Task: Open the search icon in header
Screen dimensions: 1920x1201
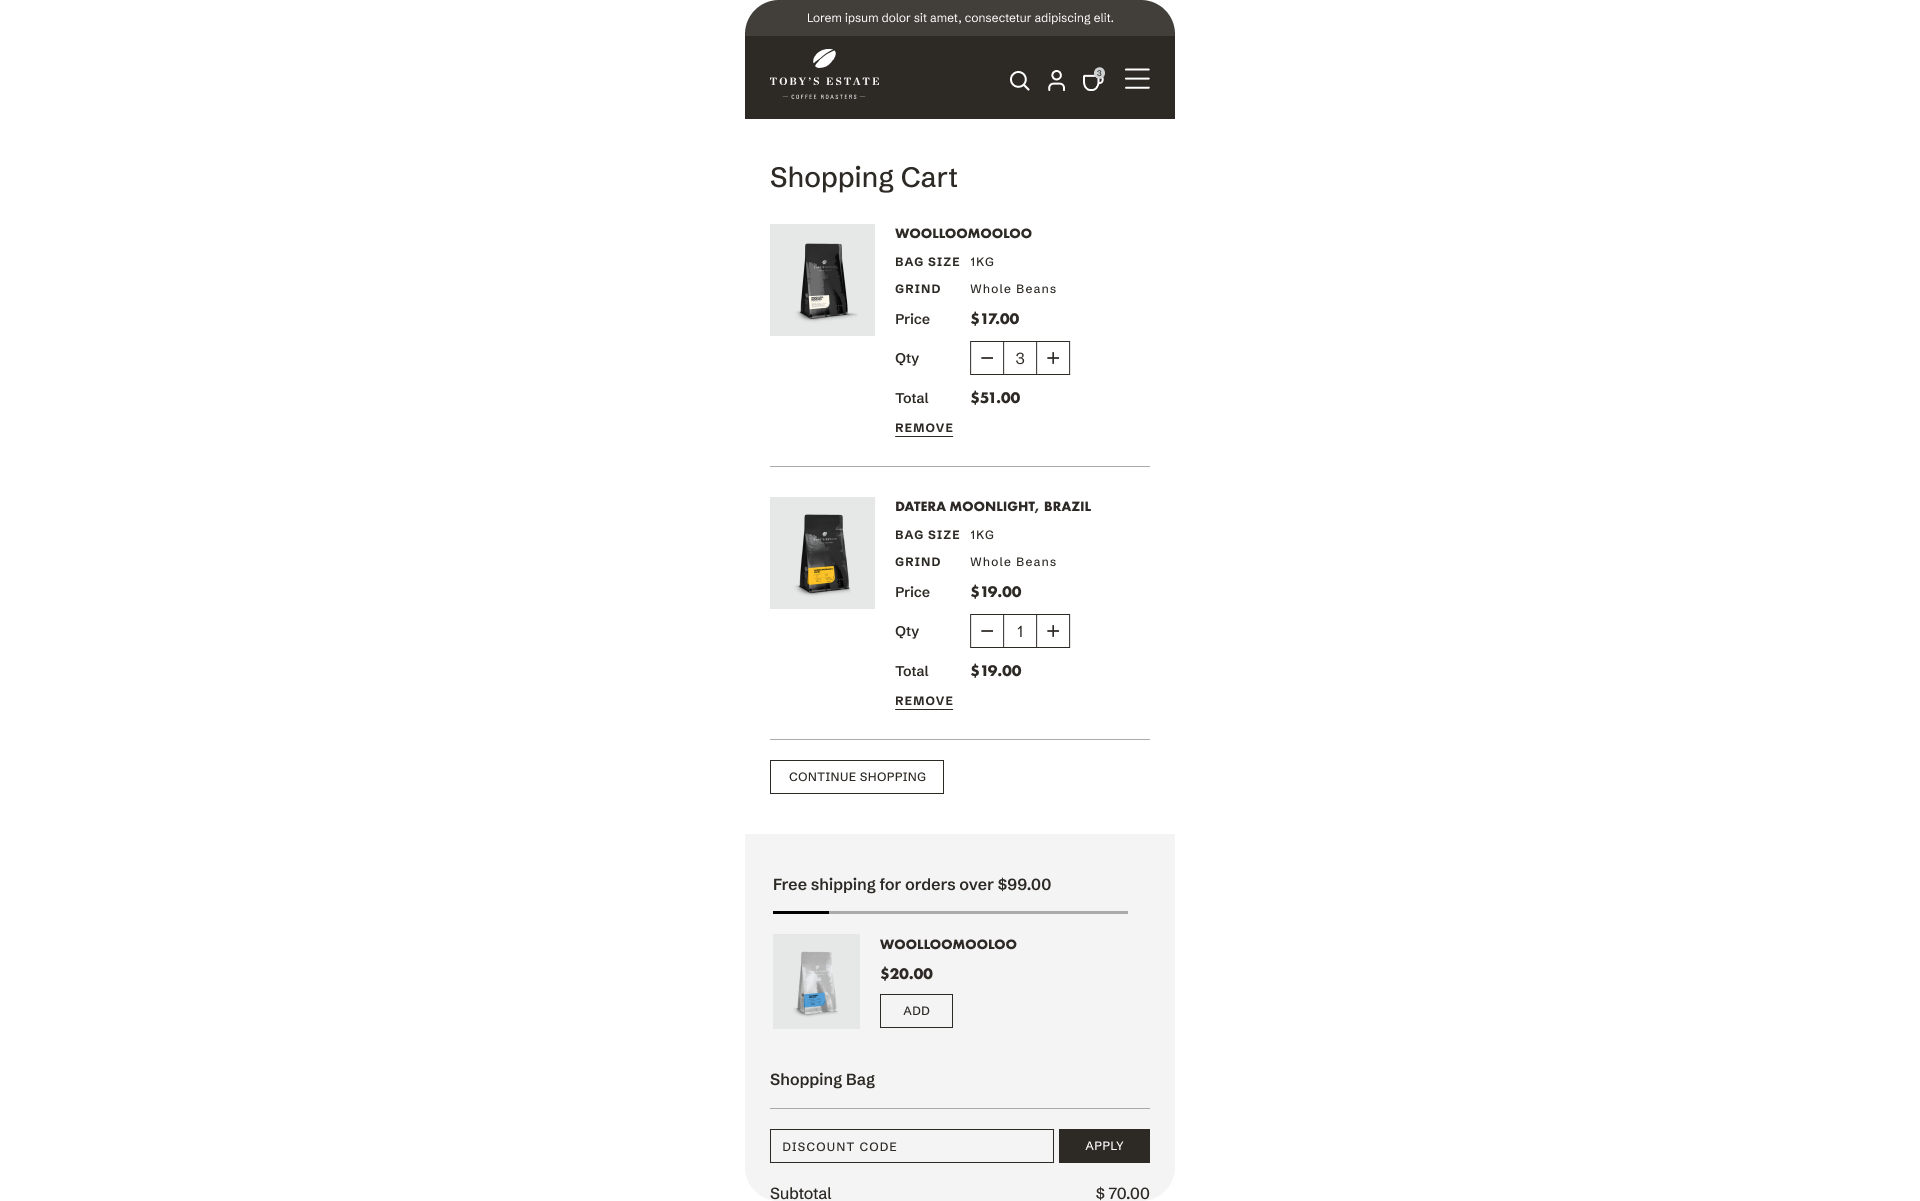Action: coord(1019,81)
